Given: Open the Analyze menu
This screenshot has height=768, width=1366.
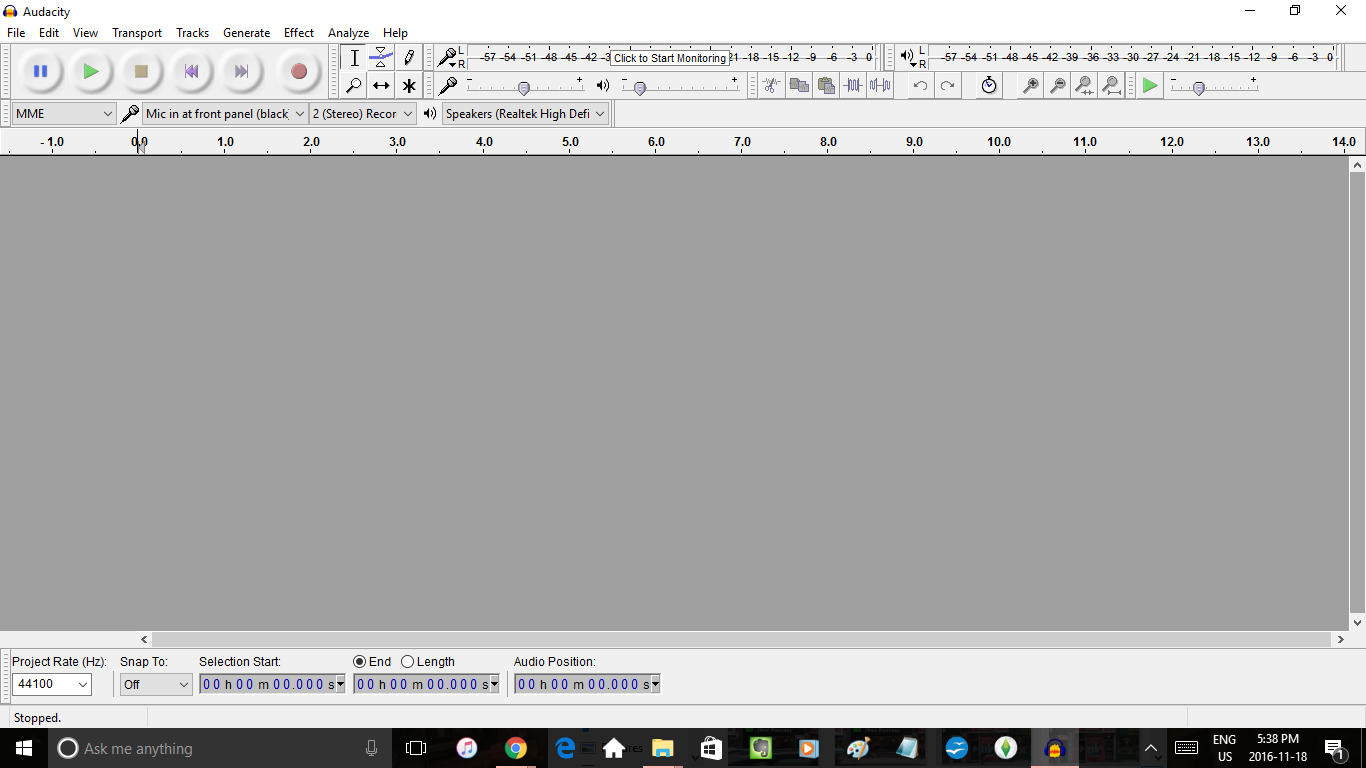Looking at the screenshot, I should 348,33.
